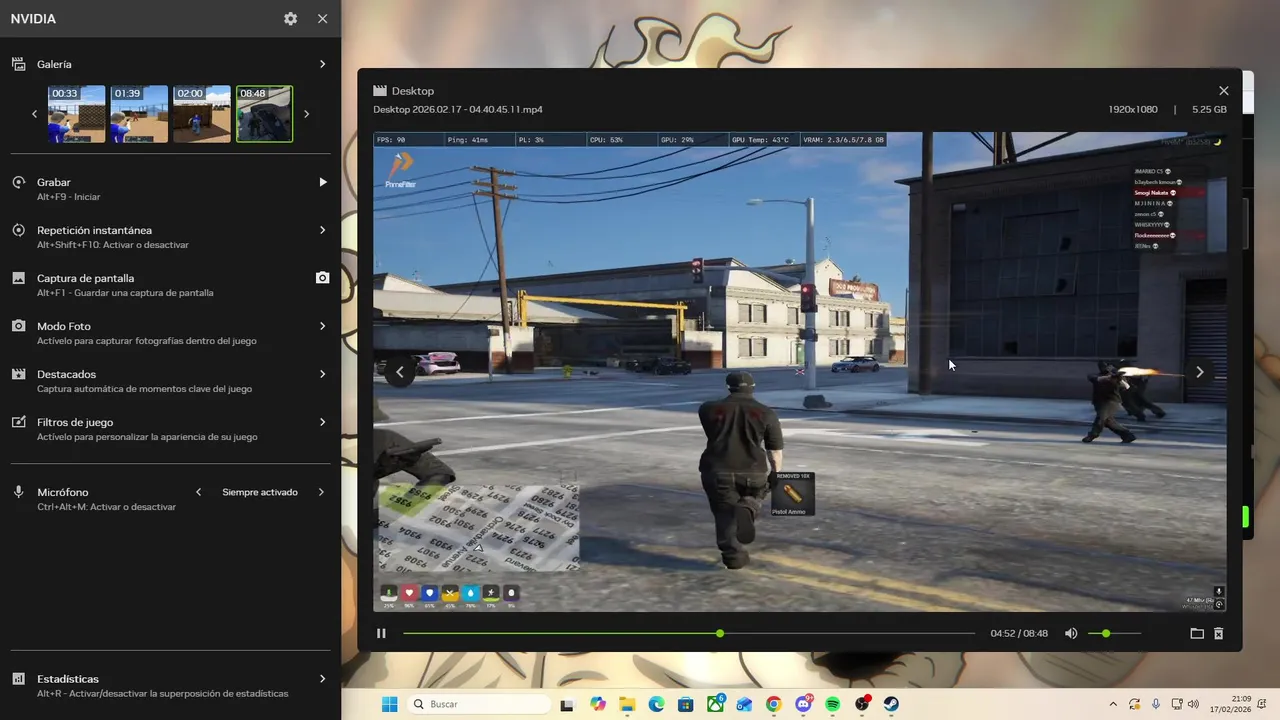This screenshot has width=1280, height=720.
Task: Close the Desktop video viewer
Action: tap(1223, 90)
